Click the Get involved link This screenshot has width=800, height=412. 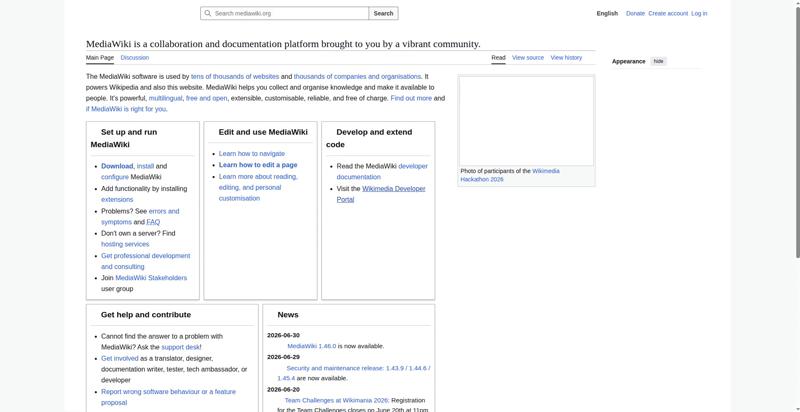coord(119,358)
